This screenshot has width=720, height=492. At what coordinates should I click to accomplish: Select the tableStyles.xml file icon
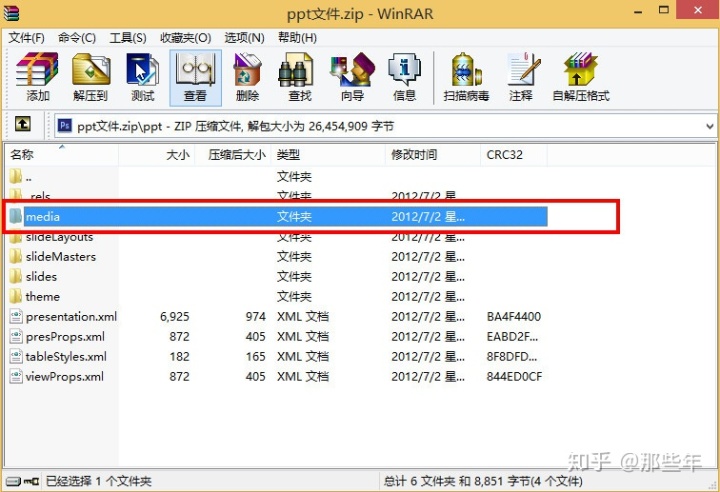[x=16, y=356]
